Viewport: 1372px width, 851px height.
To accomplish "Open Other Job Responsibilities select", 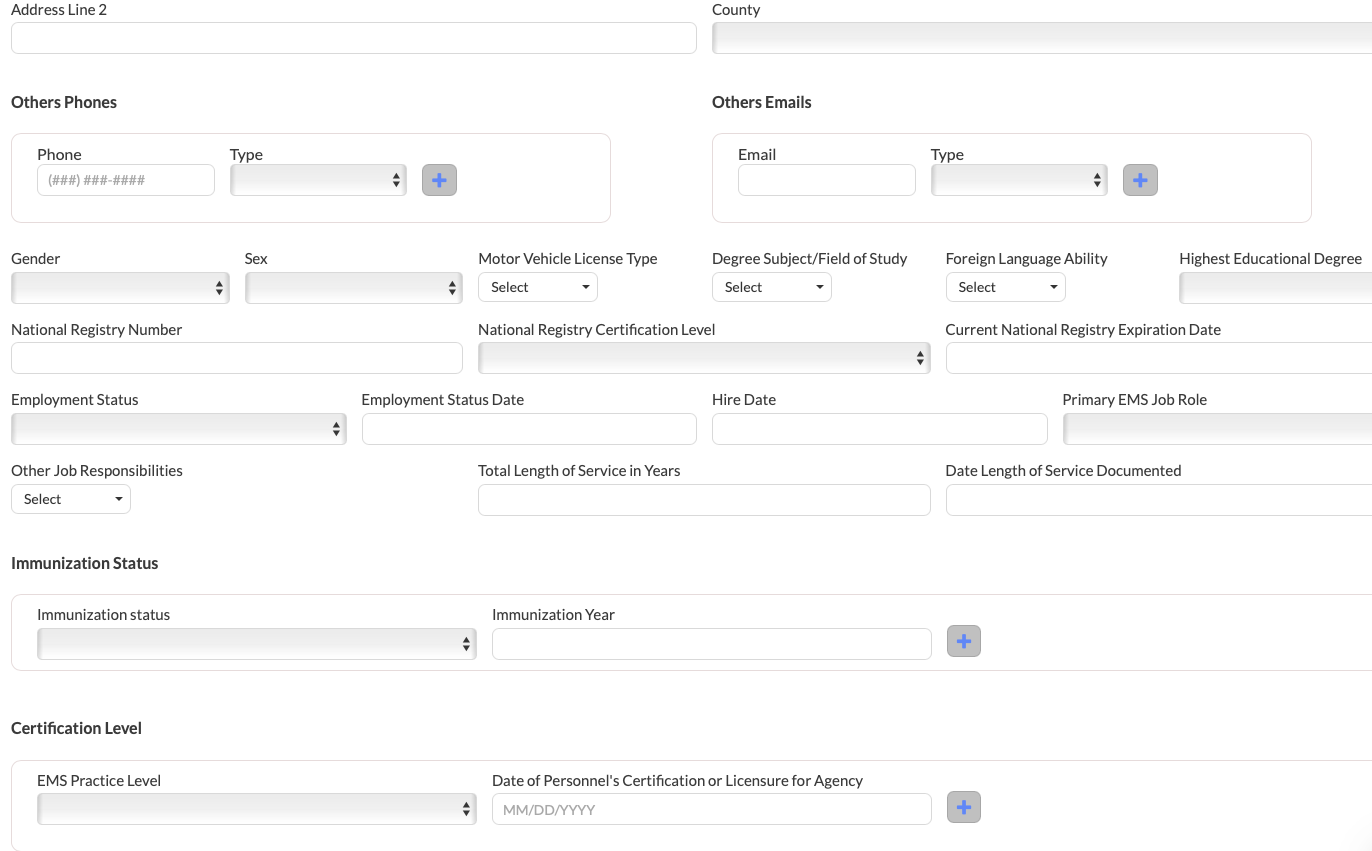I will [x=71, y=499].
